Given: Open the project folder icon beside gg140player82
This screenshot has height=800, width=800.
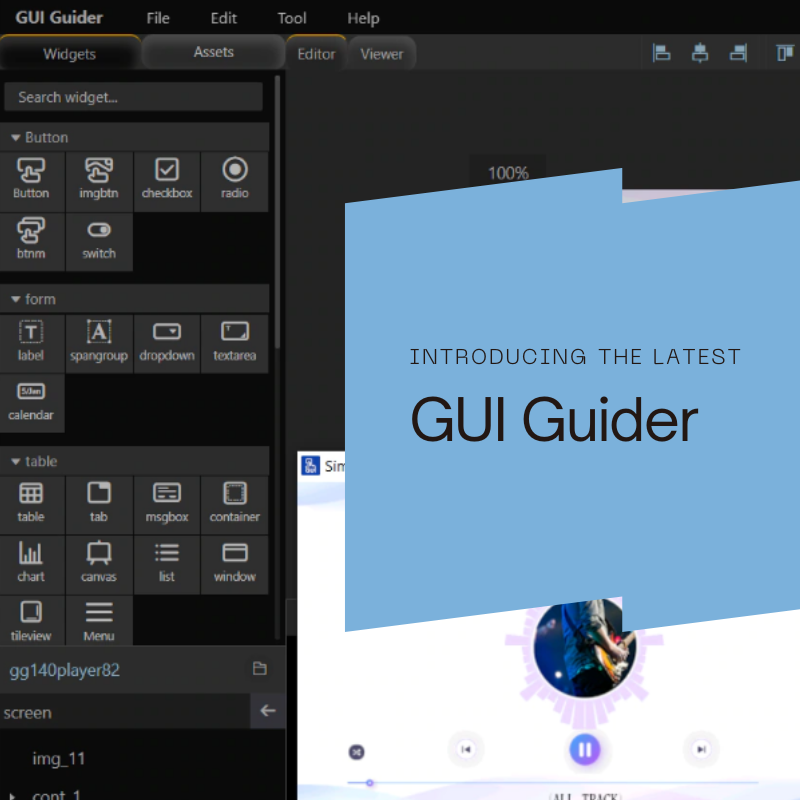Looking at the screenshot, I should click(260, 668).
